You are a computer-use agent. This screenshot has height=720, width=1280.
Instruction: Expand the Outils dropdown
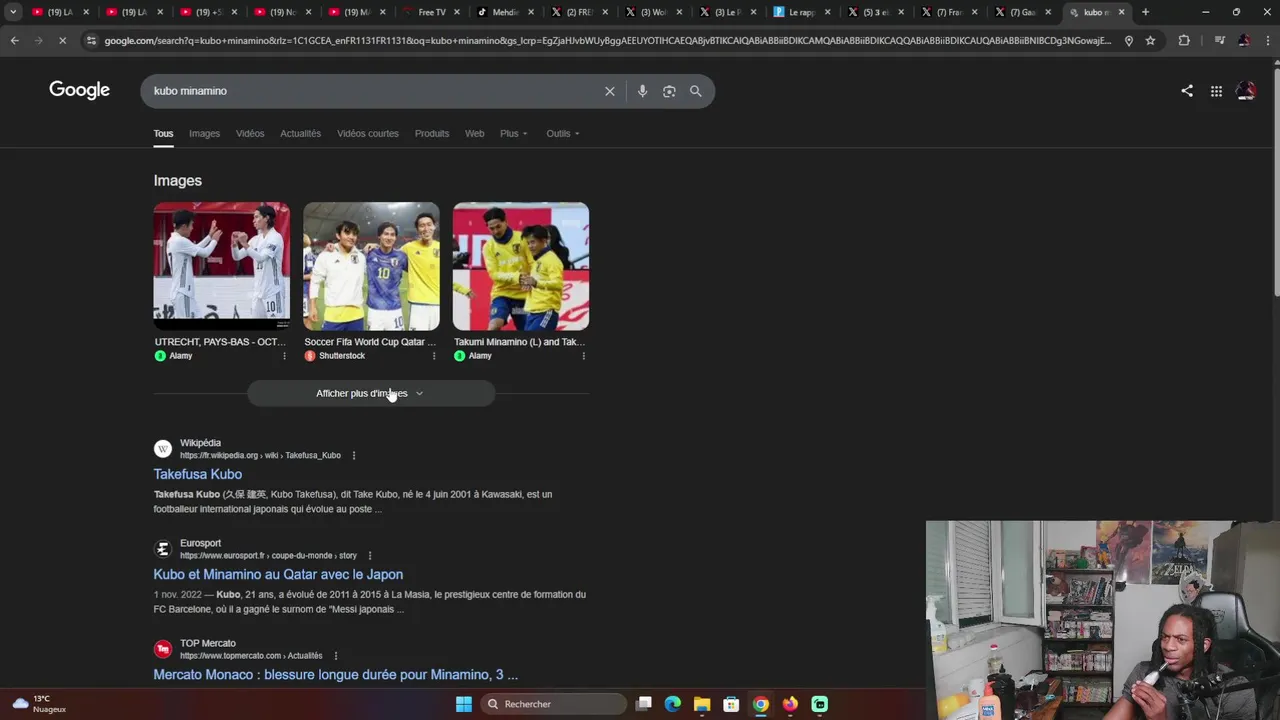[x=562, y=133]
